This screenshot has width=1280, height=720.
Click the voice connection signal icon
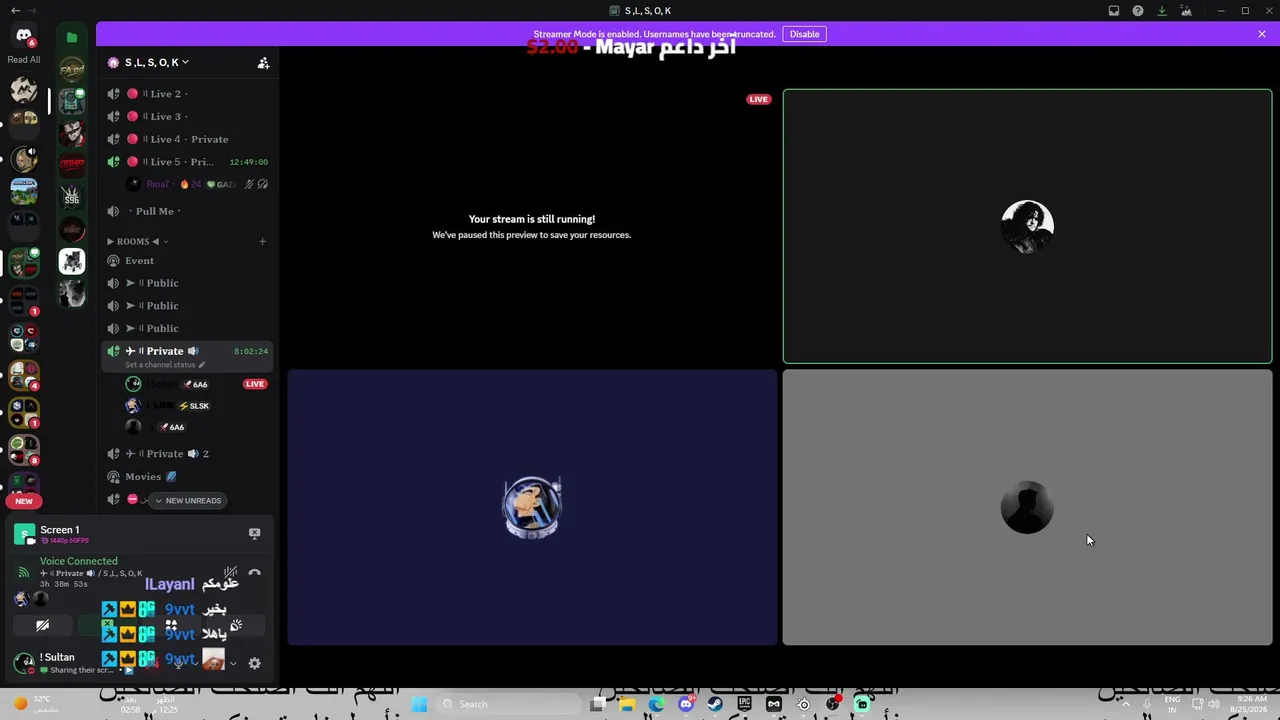pos(24,573)
